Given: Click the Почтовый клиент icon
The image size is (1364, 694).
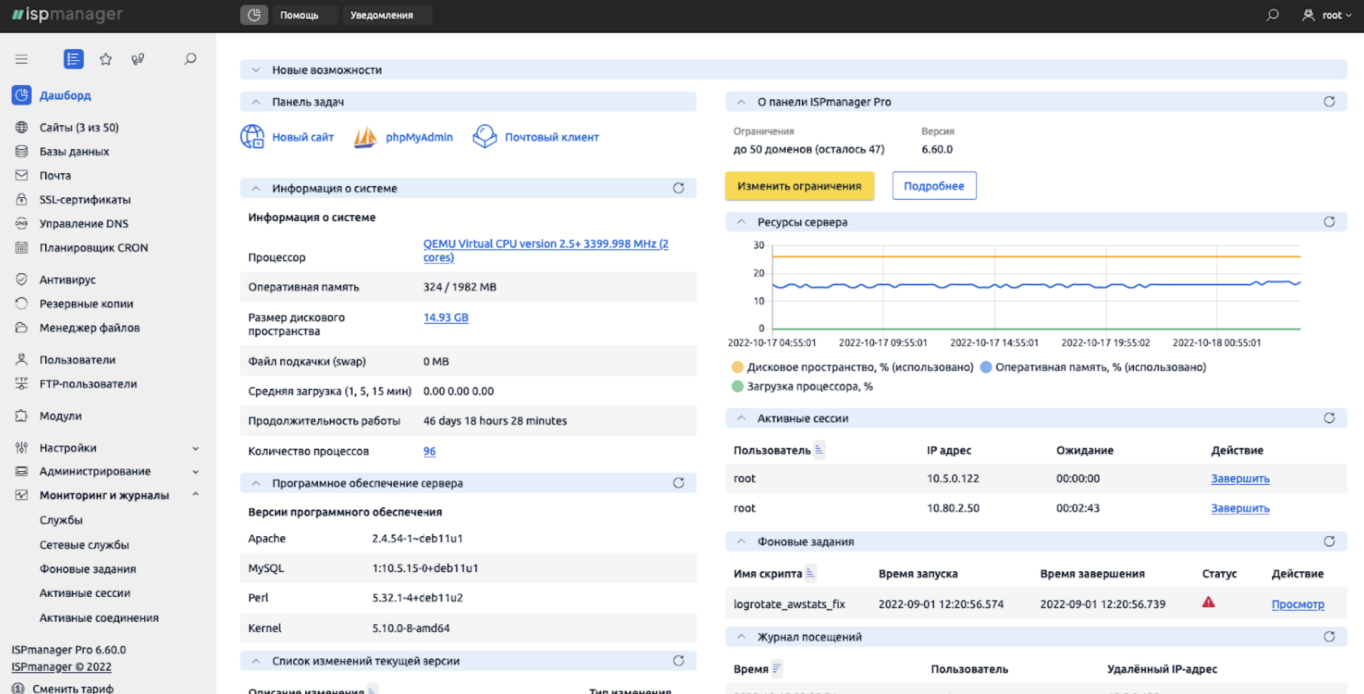Looking at the screenshot, I should point(485,137).
